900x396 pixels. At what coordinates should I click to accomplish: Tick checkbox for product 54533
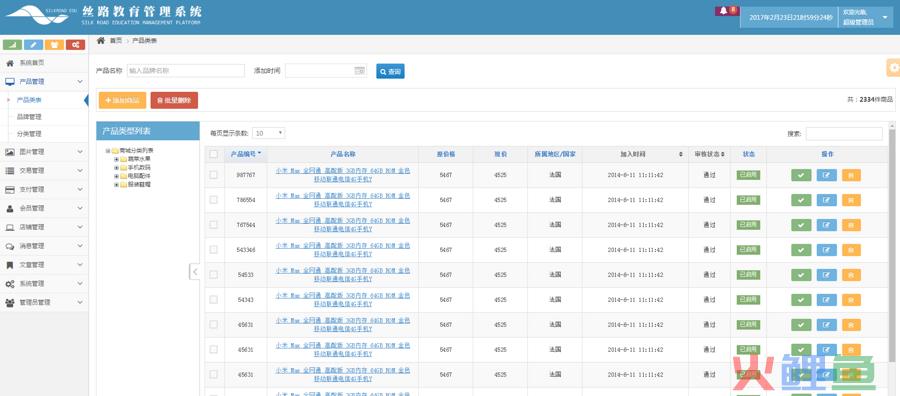pyautogui.click(x=214, y=275)
